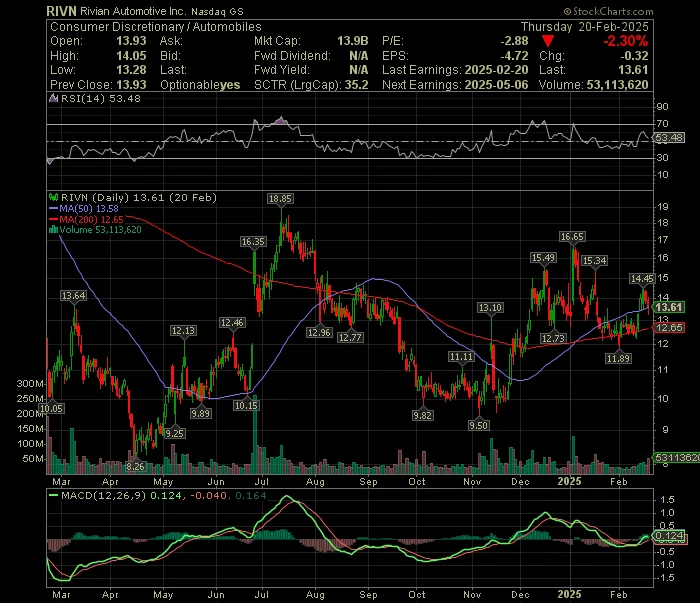Click the 18.85 peak price label
Image resolution: width=700 pixels, height=603 pixels.
[280, 199]
